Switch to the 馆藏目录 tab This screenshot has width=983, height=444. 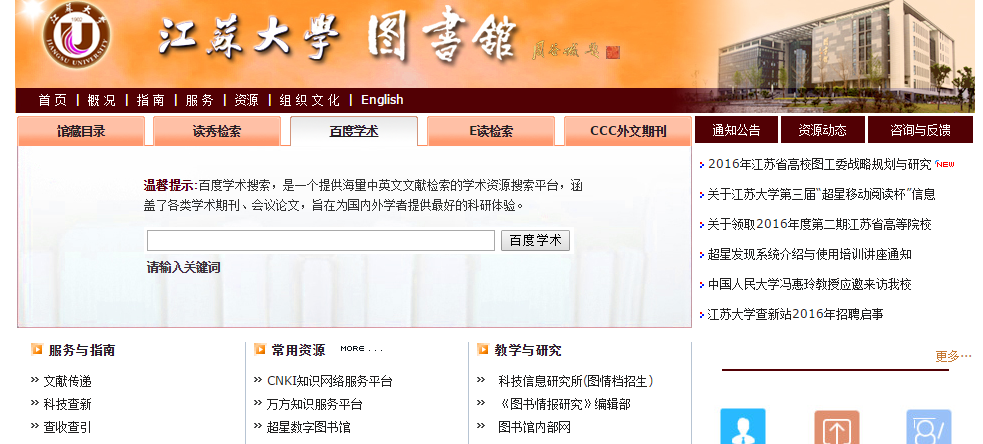pyautogui.click(x=81, y=131)
